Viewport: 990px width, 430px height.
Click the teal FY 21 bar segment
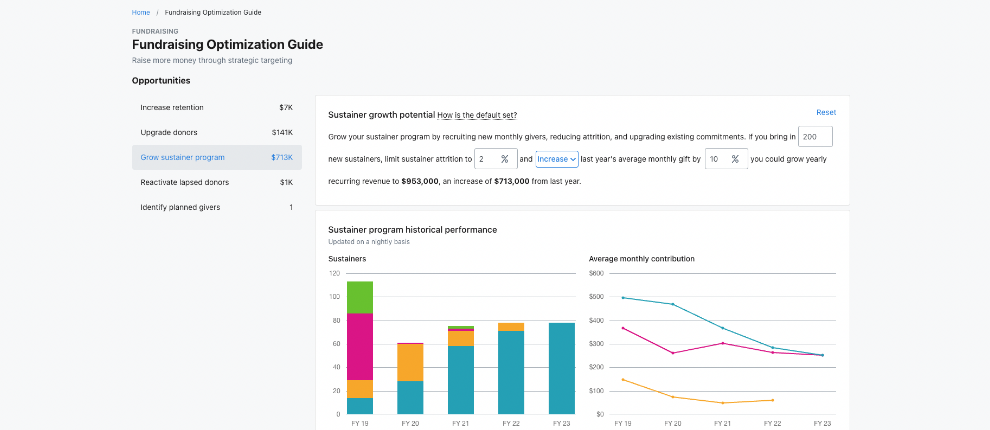tap(461, 380)
